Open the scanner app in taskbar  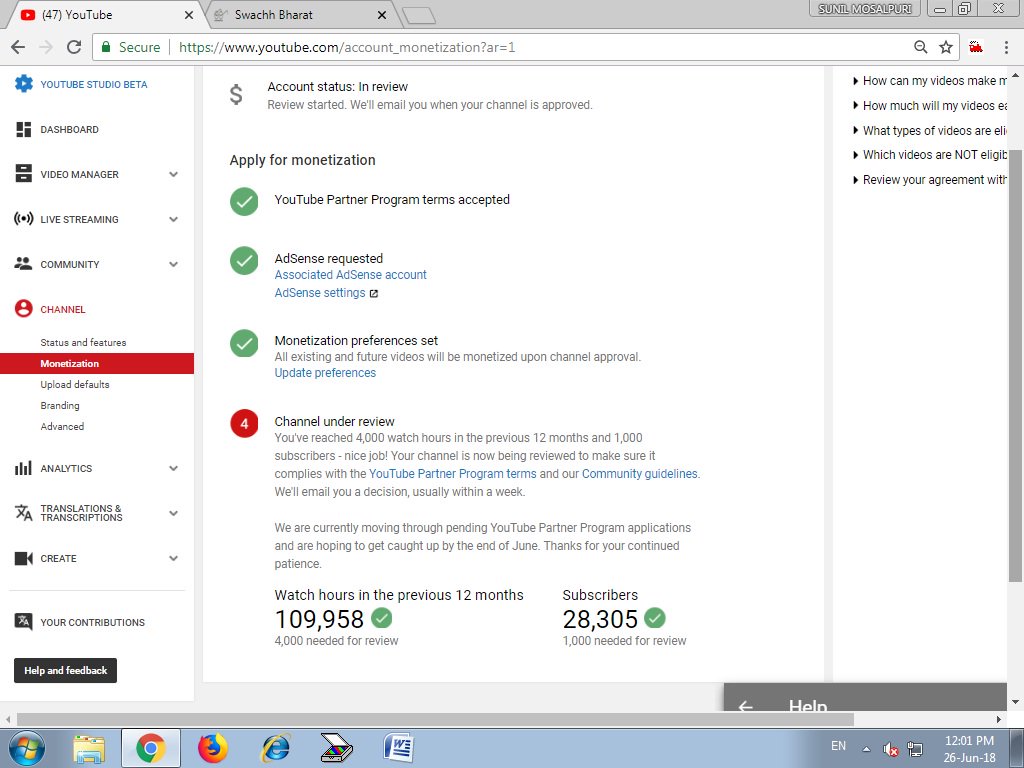(x=337, y=748)
